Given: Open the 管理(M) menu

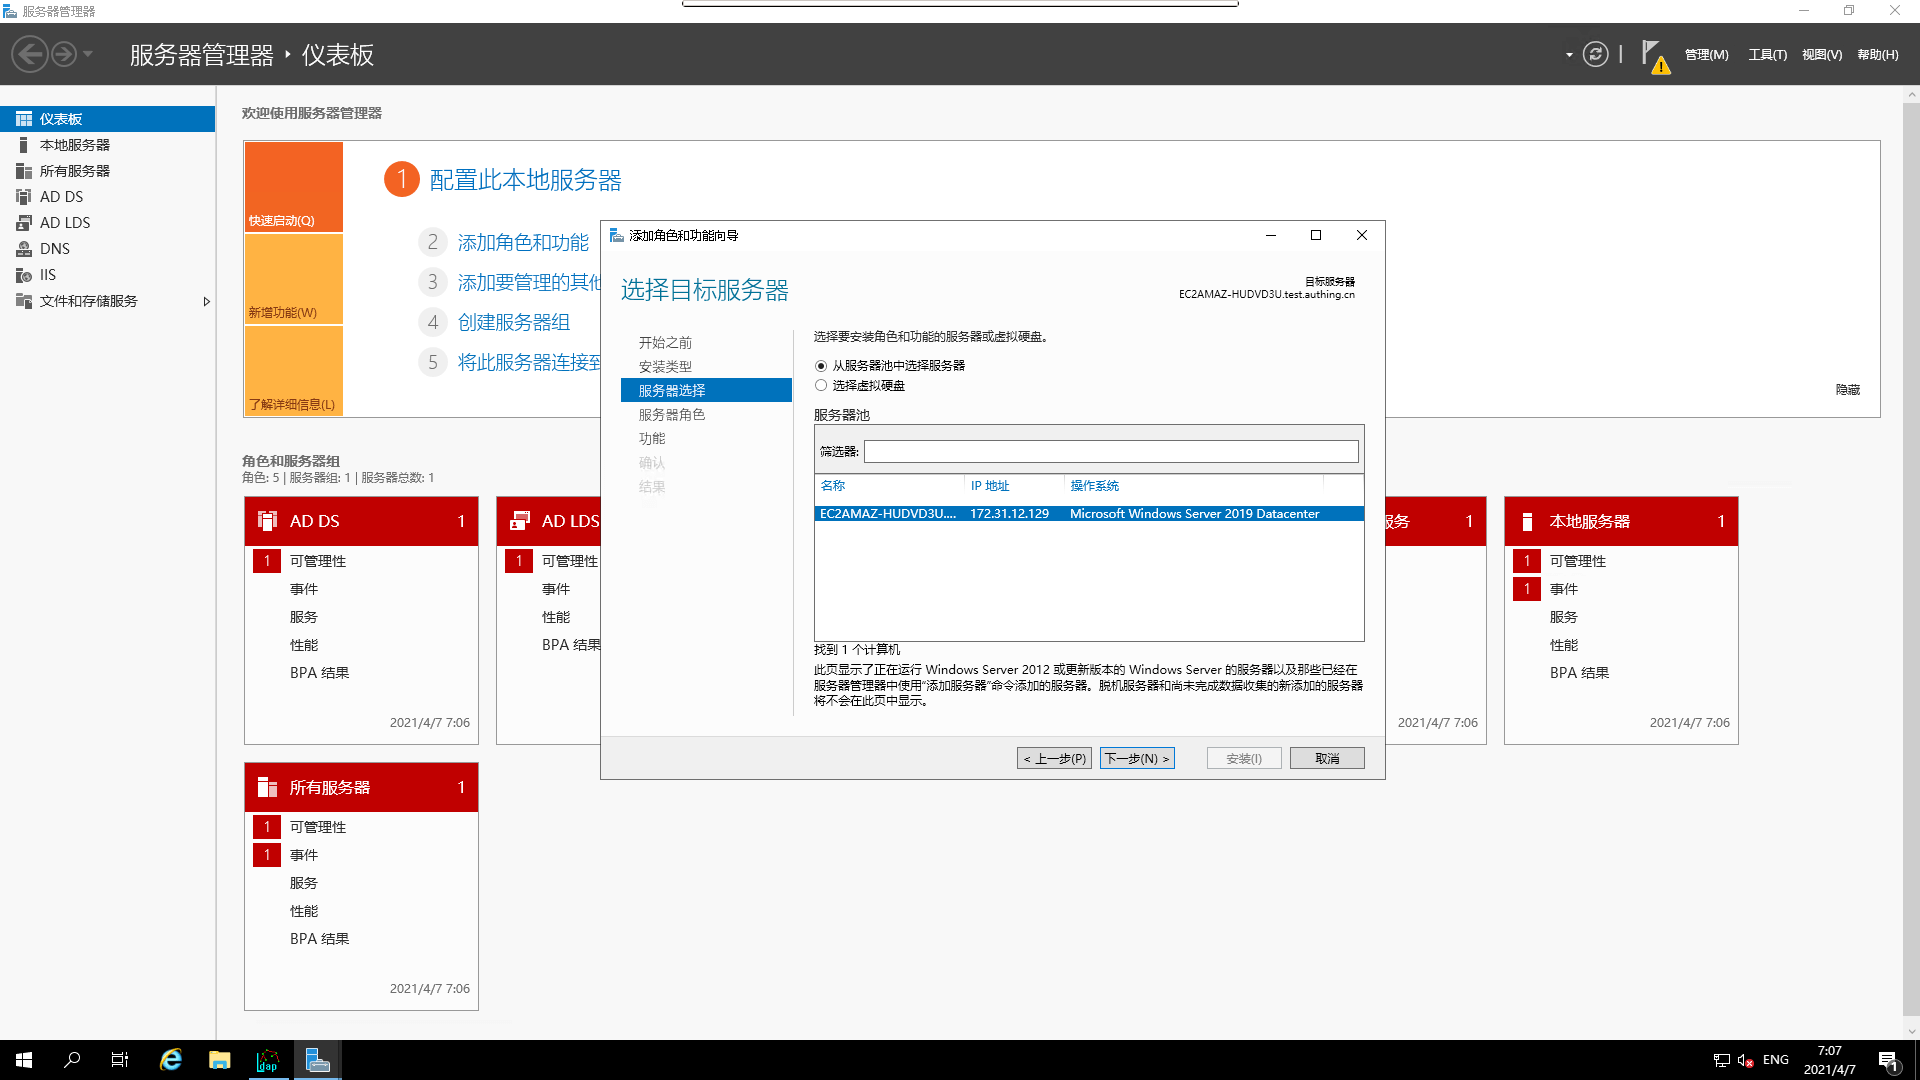Looking at the screenshot, I should [x=1706, y=55].
